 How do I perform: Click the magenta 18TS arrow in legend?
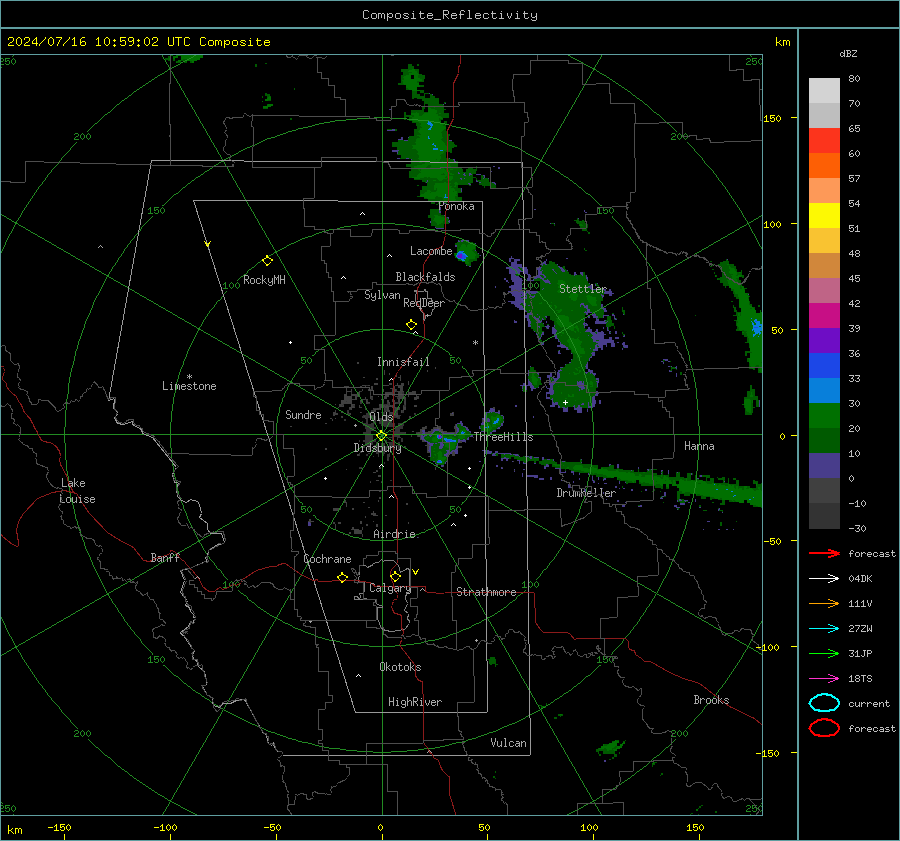point(824,679)
